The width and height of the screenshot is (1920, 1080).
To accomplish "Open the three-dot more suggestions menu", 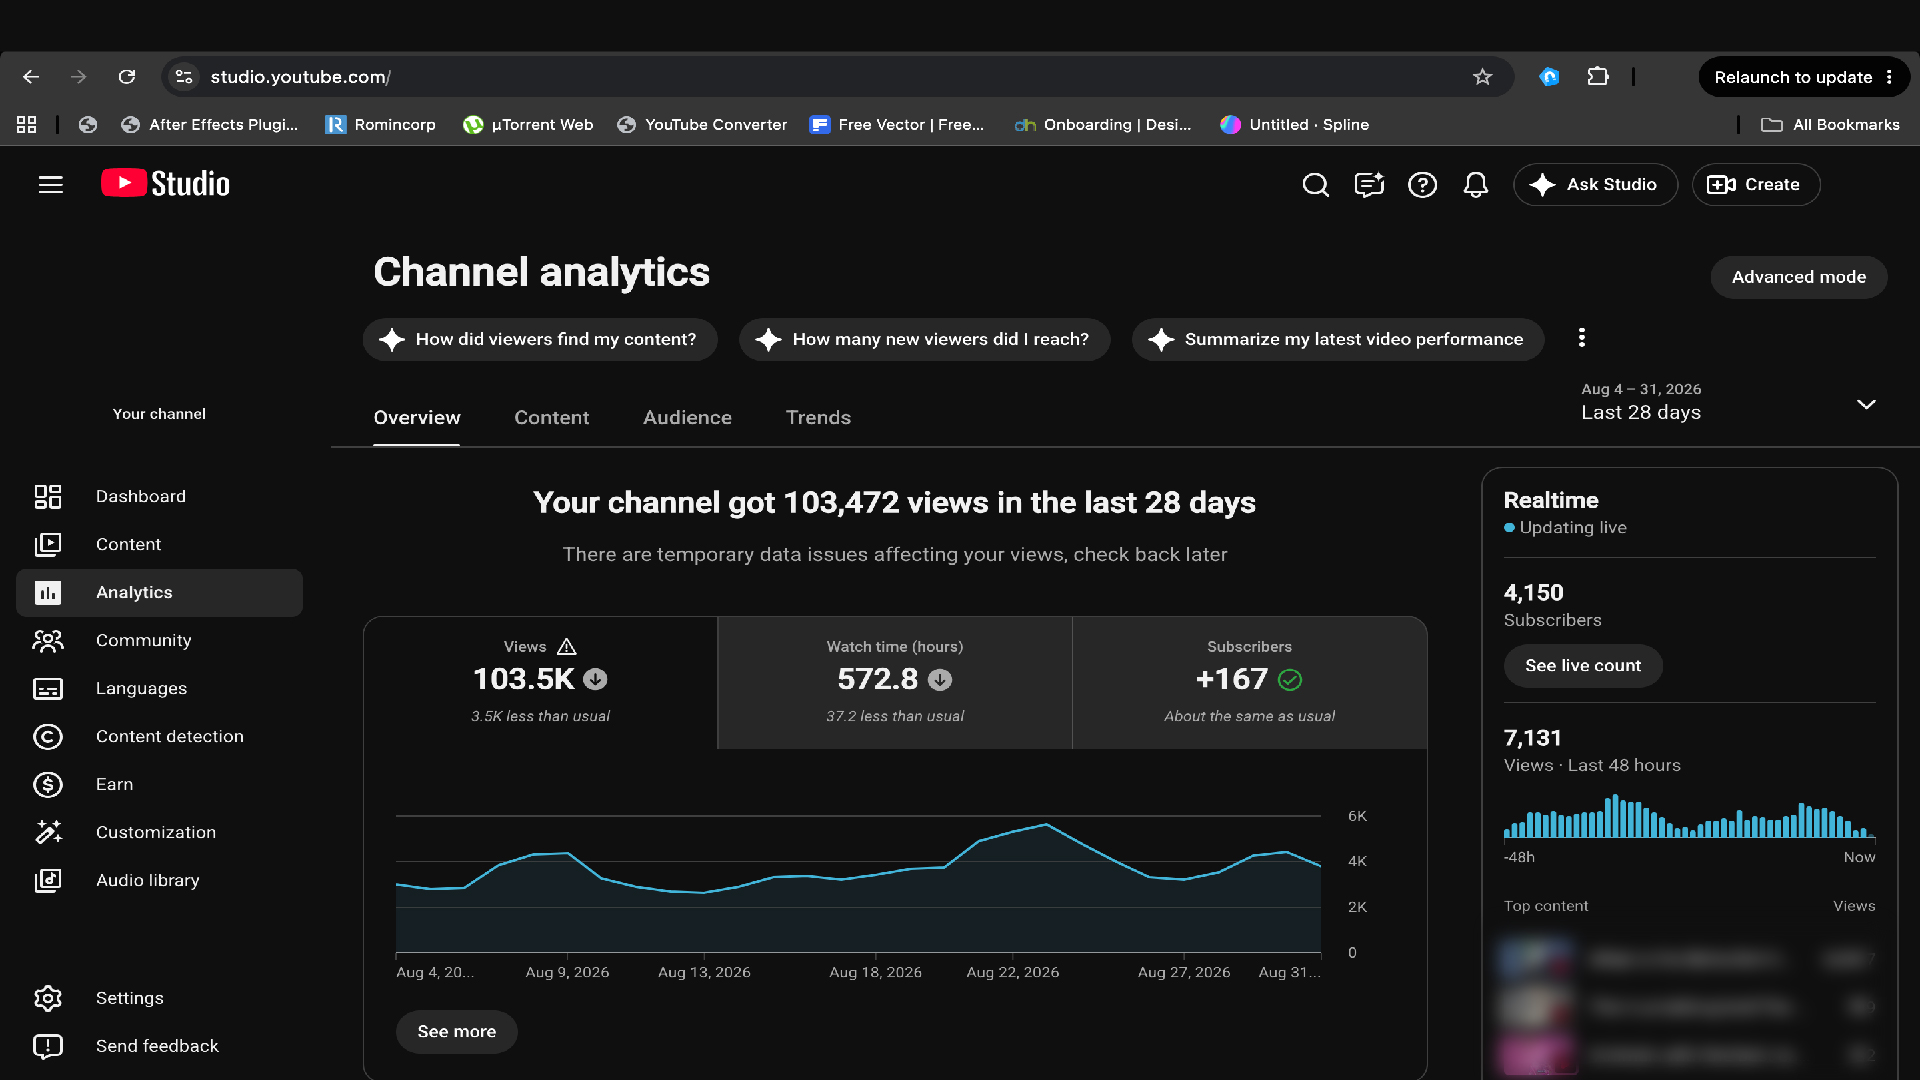I will [1581, 338].
